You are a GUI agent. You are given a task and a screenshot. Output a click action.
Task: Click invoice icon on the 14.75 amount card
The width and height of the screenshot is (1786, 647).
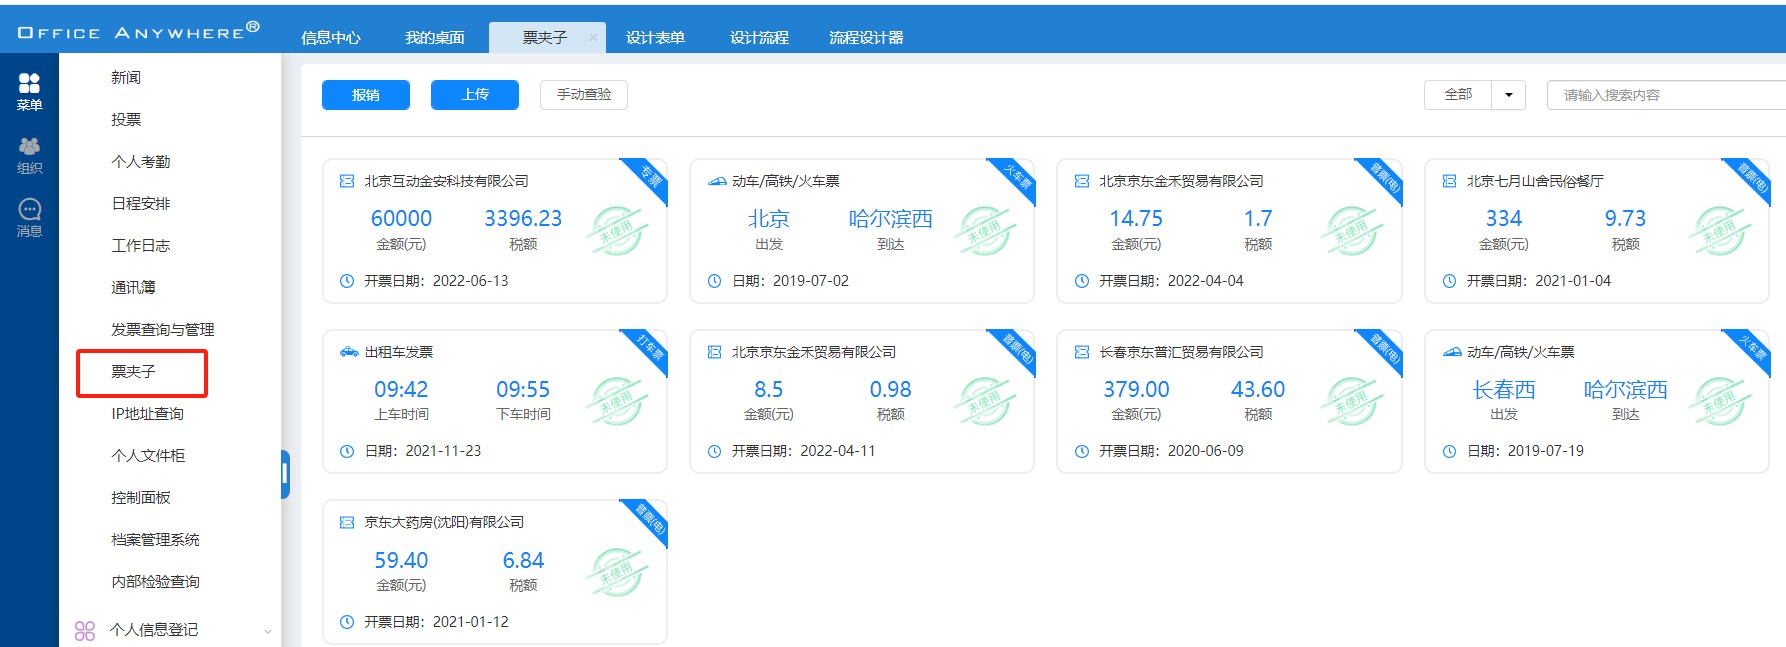coord(1081,181)
